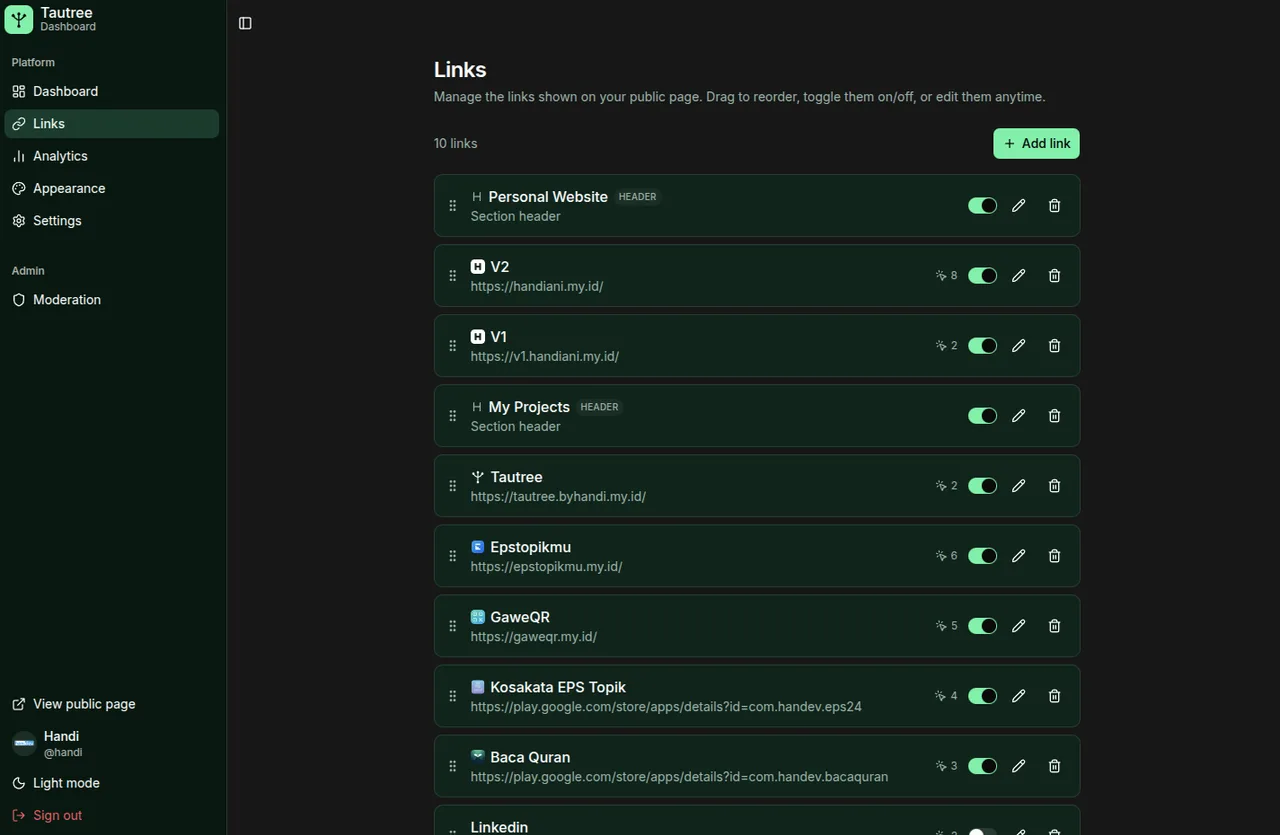1280x835 pixels.
Task: Switch off the Tautree link
Action: click(983, 486)
